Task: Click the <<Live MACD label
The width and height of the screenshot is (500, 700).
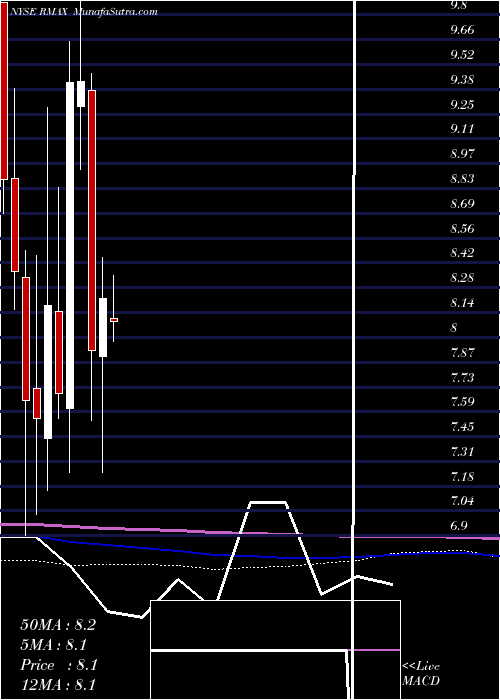Action: point(421,674)
